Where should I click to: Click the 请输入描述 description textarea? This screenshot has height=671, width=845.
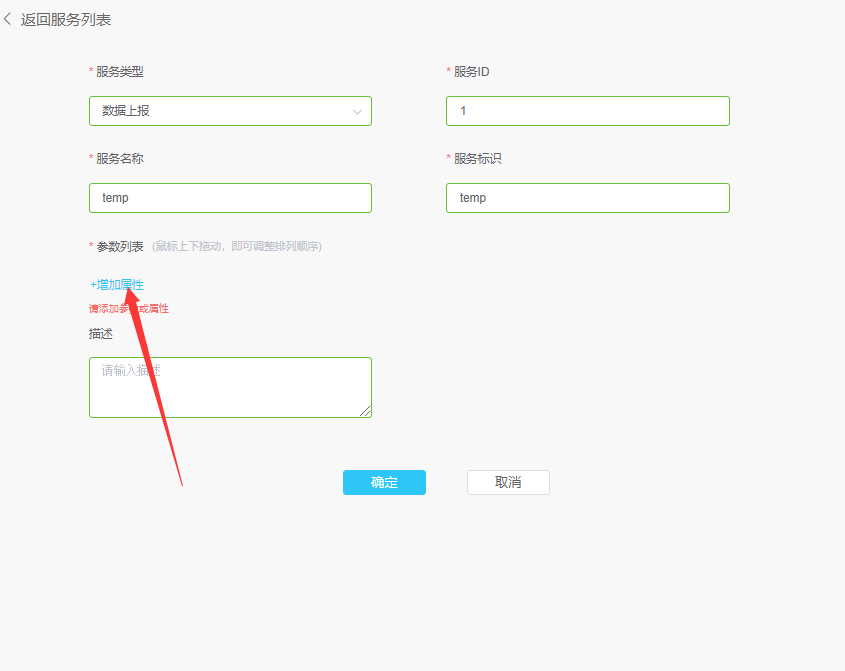(x=230, y=387)
